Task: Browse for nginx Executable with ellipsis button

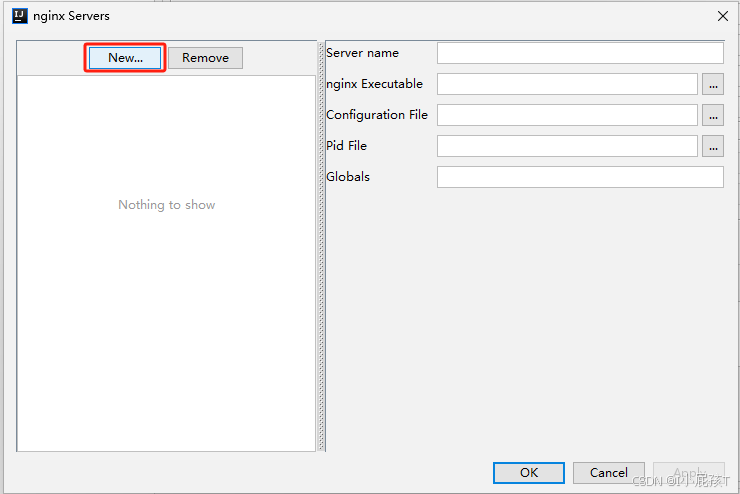Action: tap(713, 84)
